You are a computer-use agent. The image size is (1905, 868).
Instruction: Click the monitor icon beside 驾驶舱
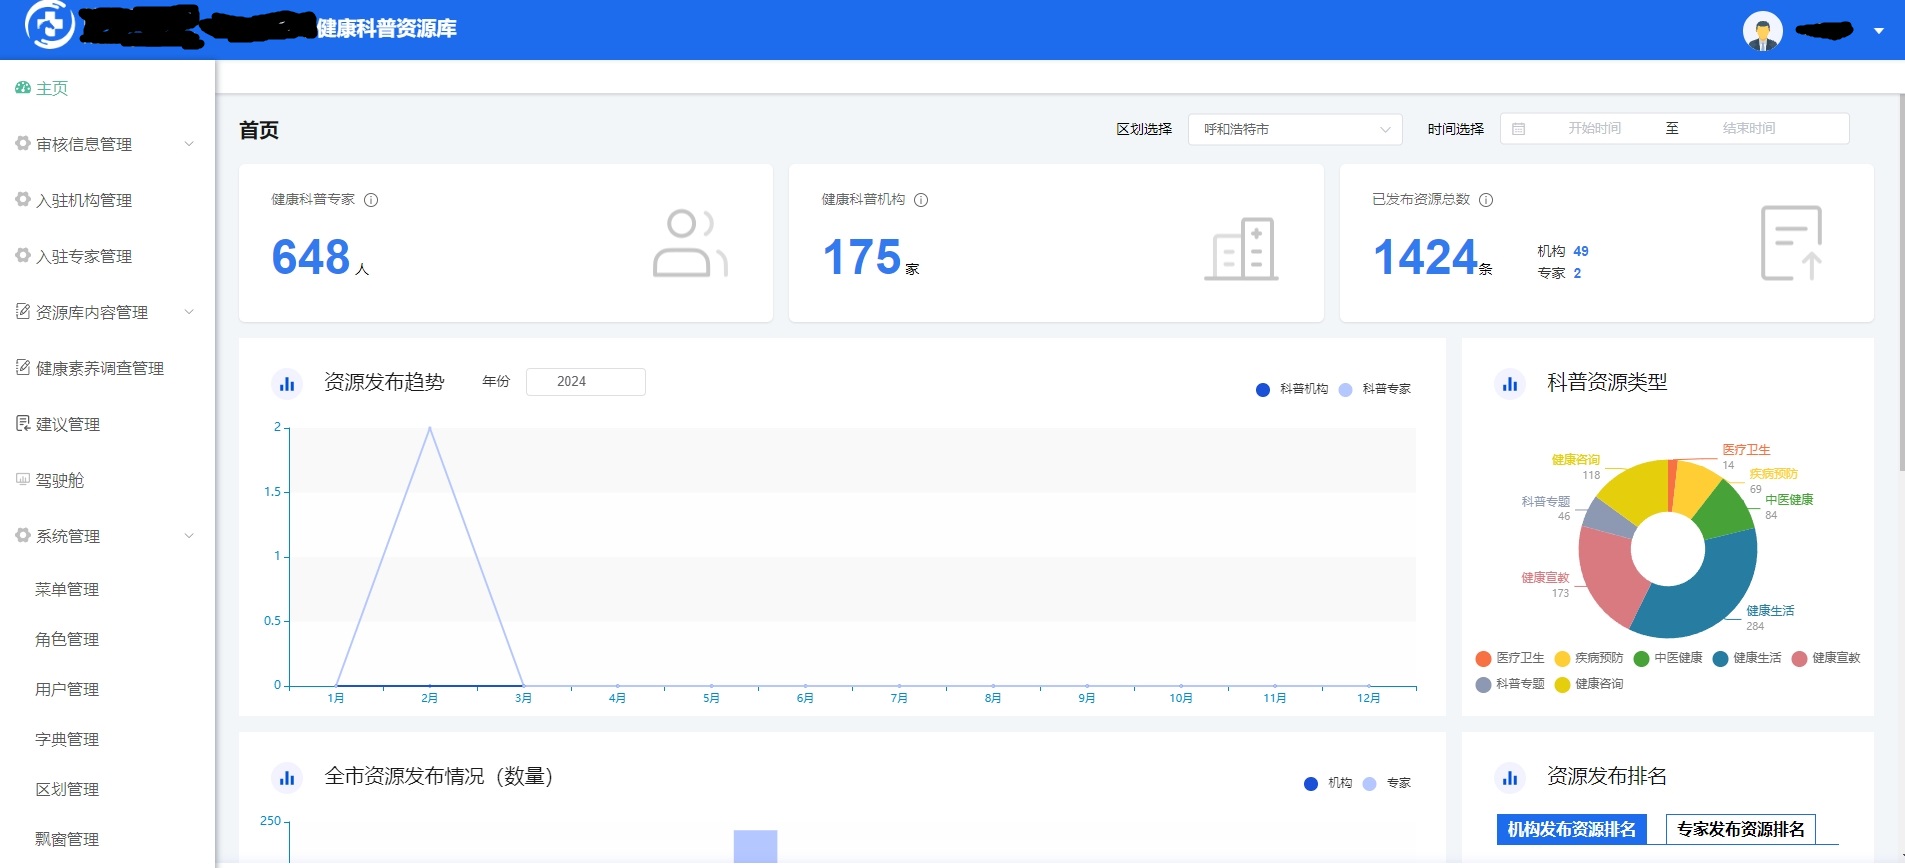pos(23,479)
